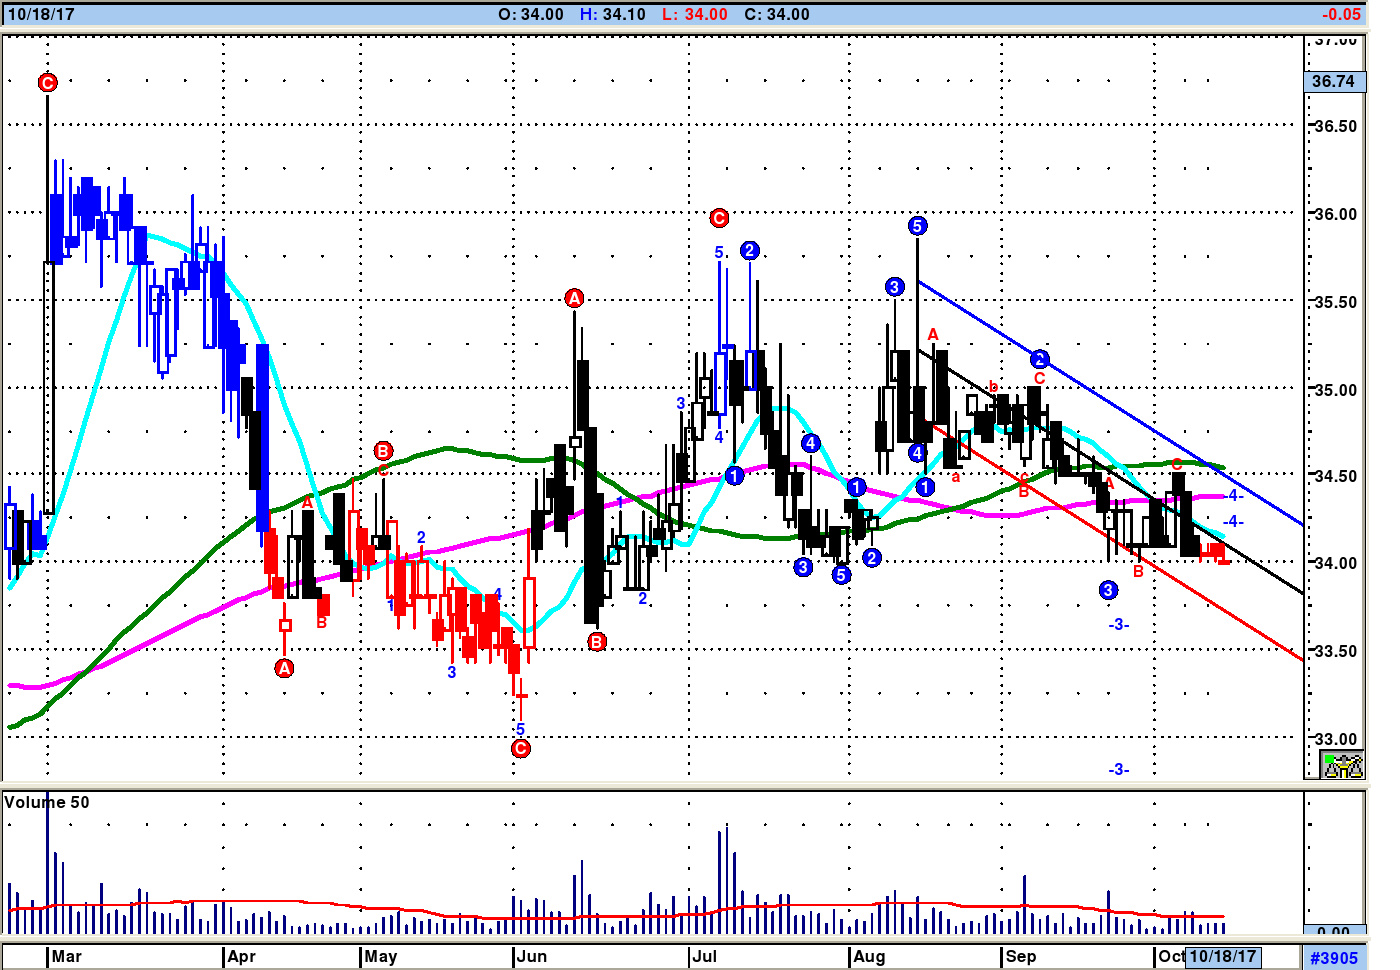
Task: Click the red circled A marker under April low
Action: (284, 668)
